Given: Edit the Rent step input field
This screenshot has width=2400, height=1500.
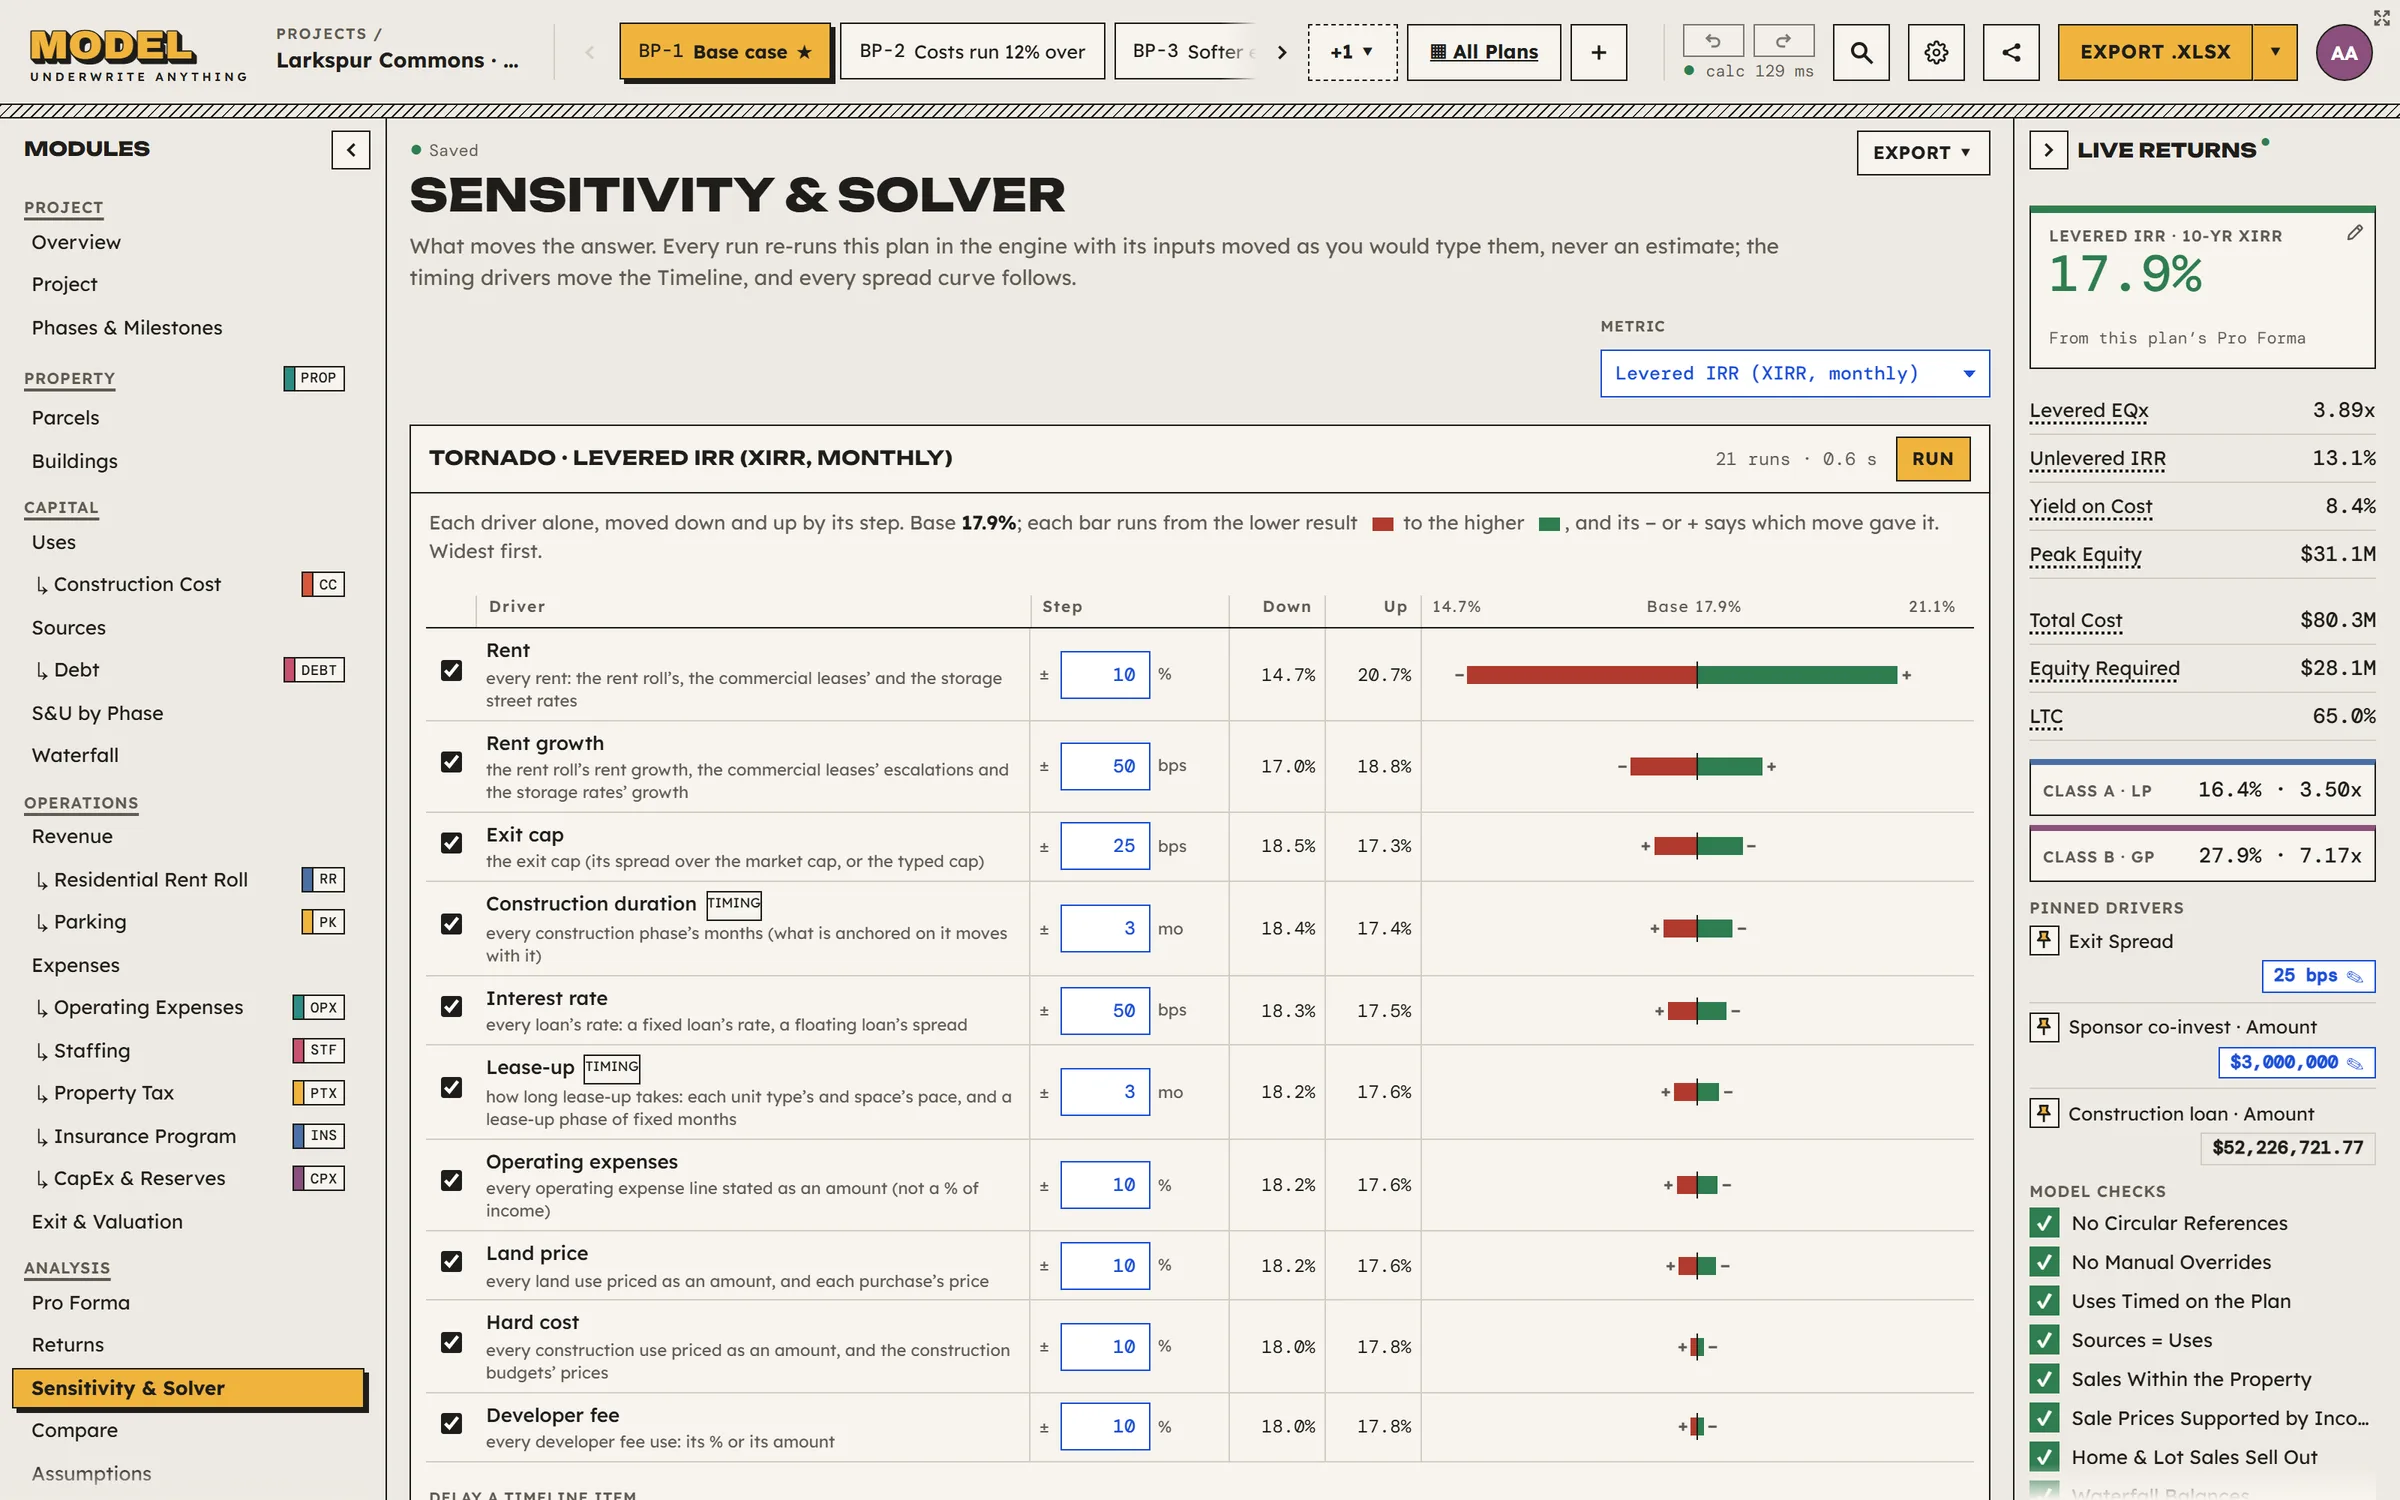Looking at the screenshot, I should pyautogui.click(x=1105, y=675).
